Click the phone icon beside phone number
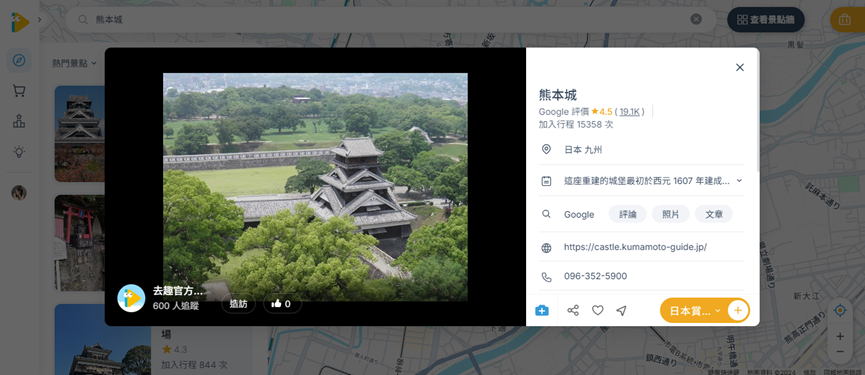 (x=546, y=277)
